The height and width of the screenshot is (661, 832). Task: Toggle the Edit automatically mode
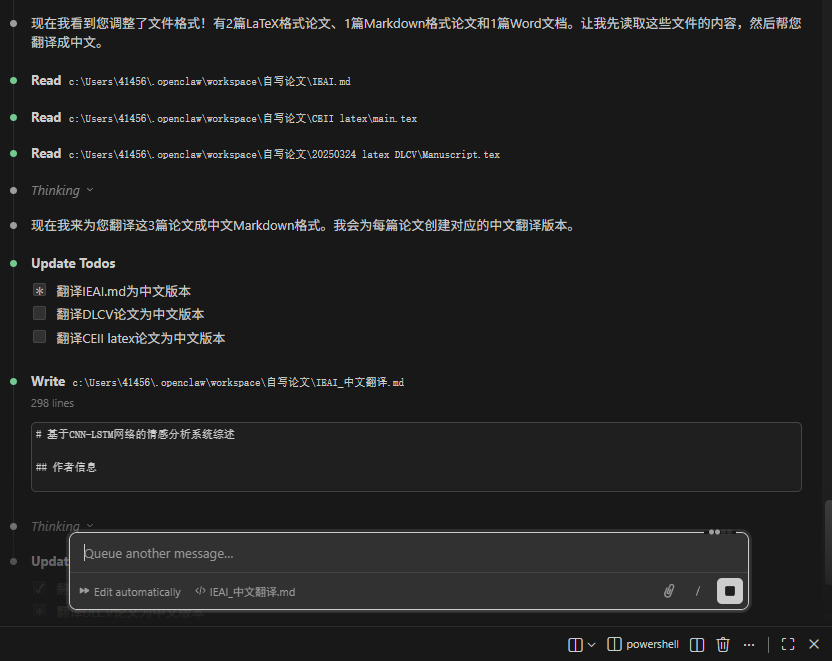(x=130, y=592)
